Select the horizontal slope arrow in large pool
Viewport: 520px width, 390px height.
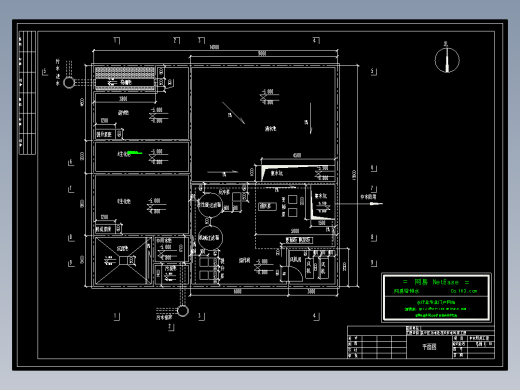(222, 172)
